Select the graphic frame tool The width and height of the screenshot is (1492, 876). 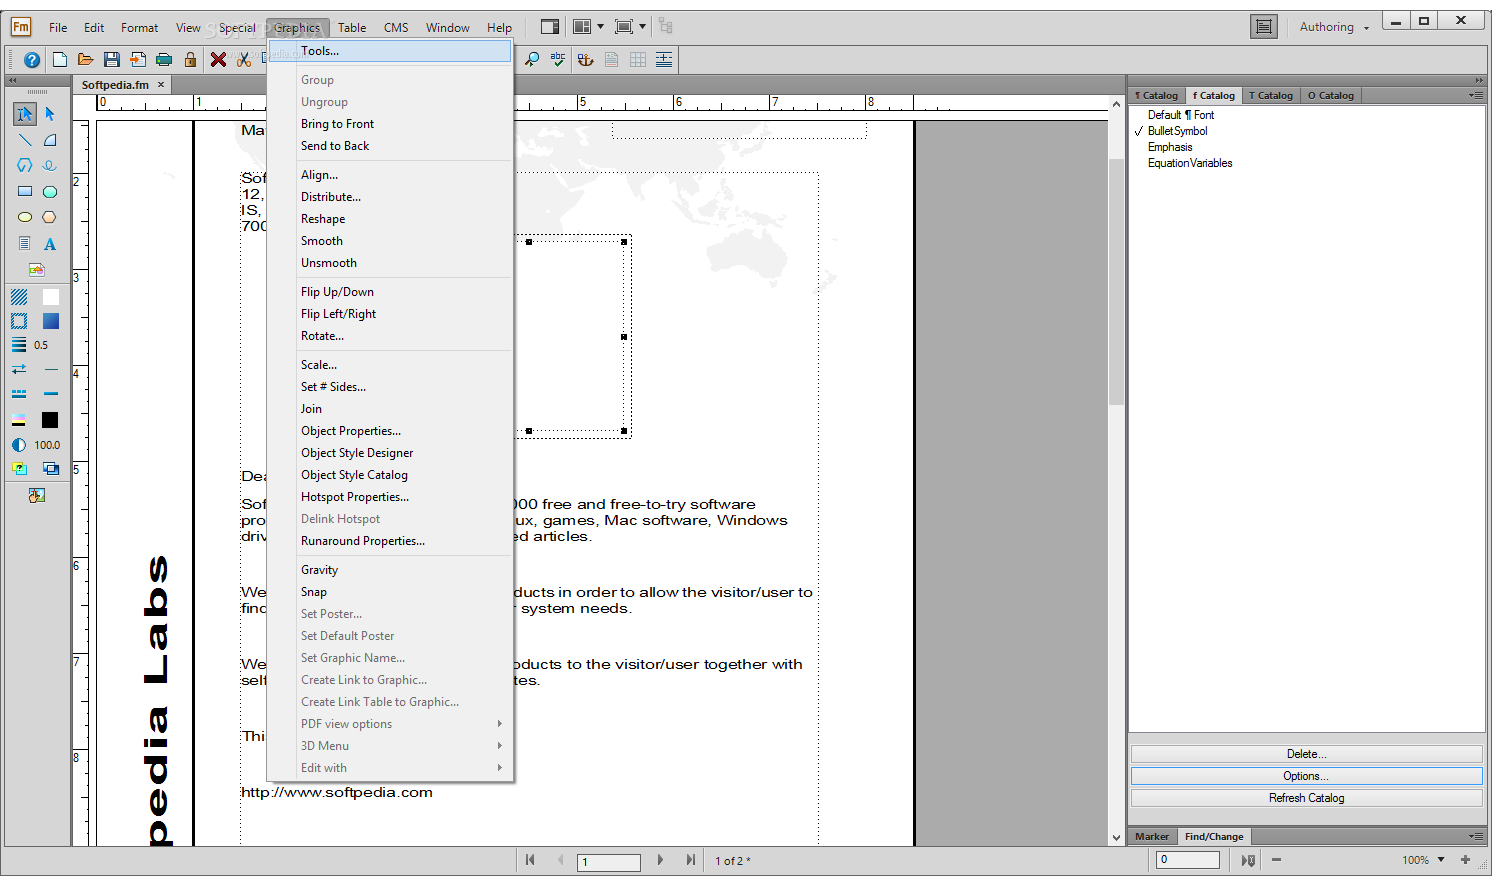pyautogui.click(x=37, y=269)
